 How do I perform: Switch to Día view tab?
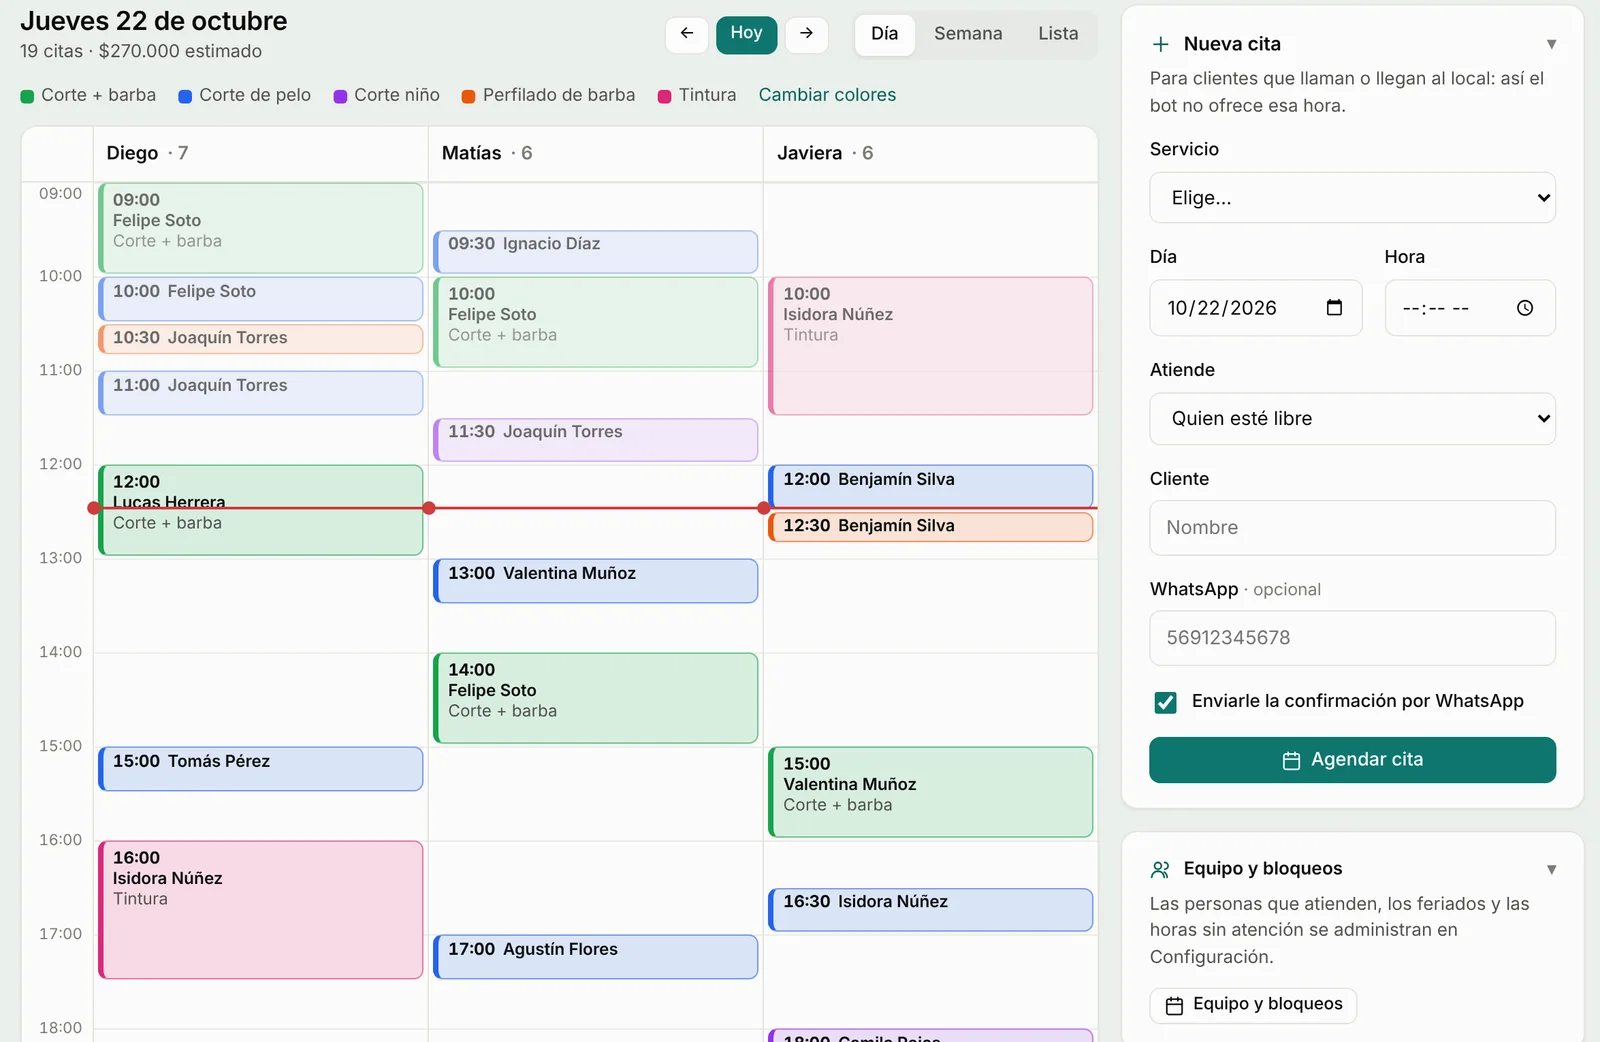pos(885,34)
